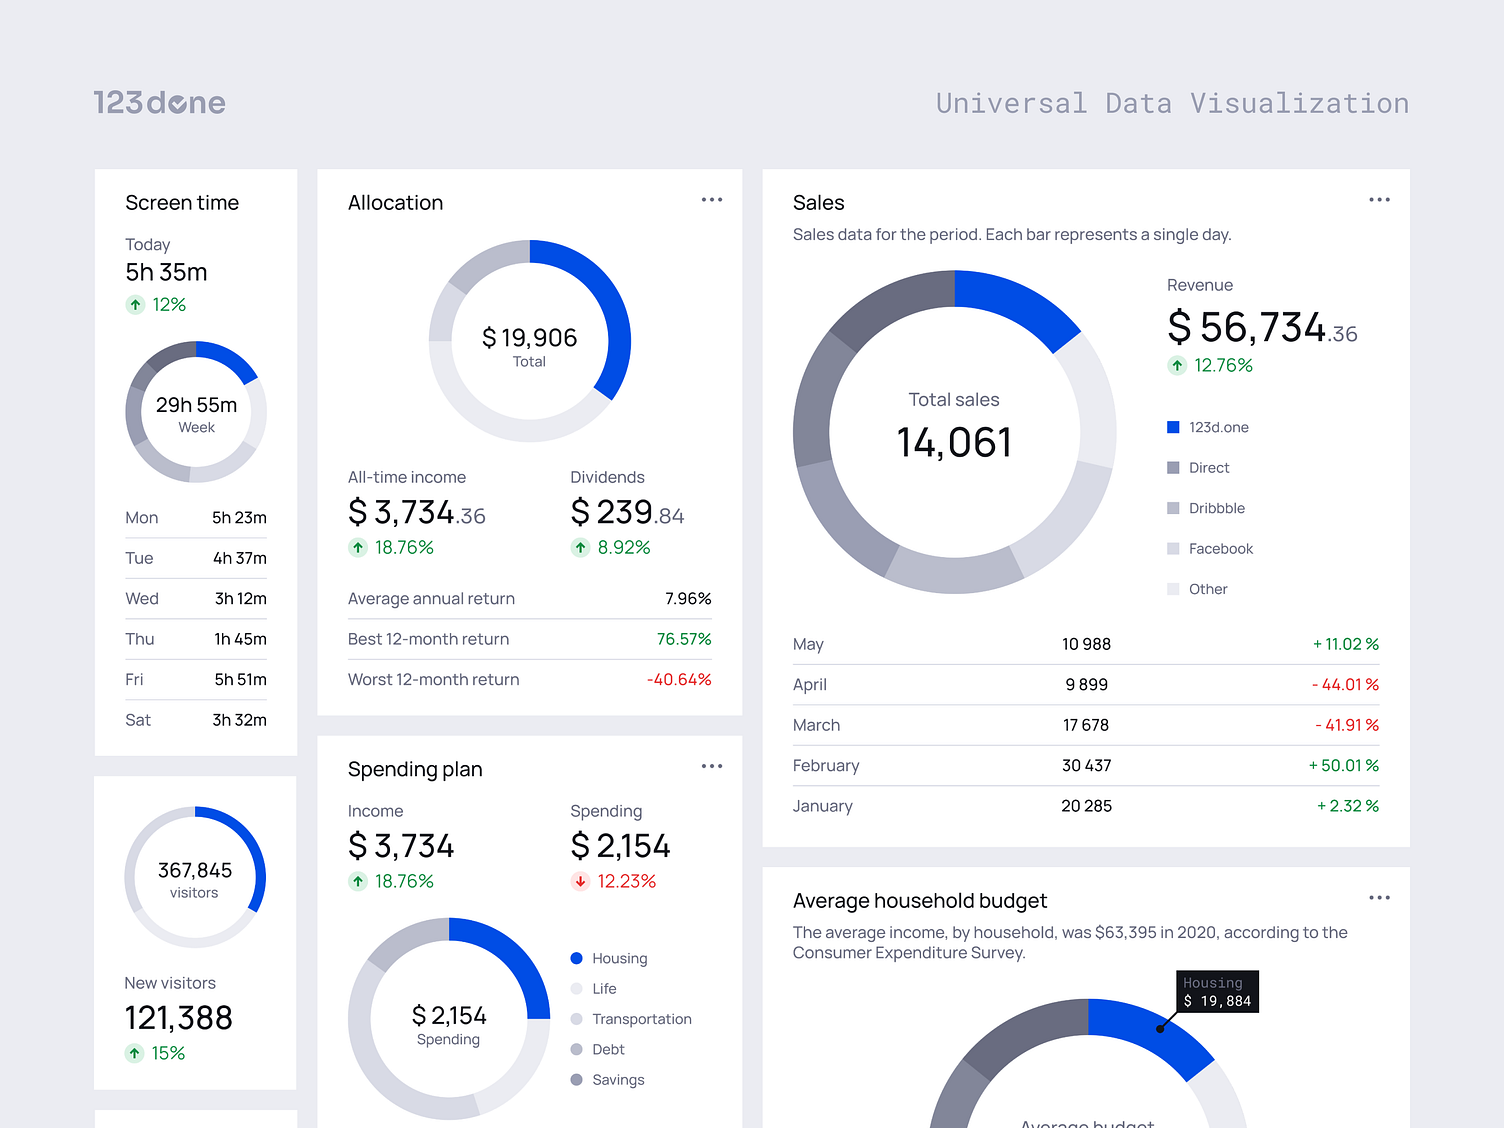1504x1128 pixels.
Task: Select the blue Housing color dot
Action: coord(576,958)
